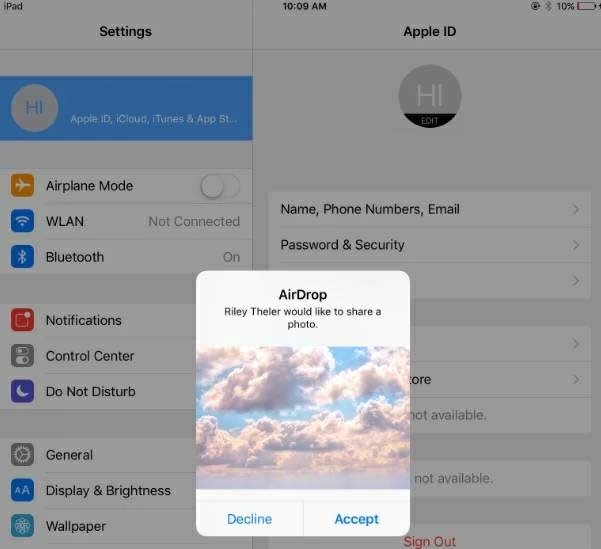Open Password & Security chevron
Viewport: 601px width, 549px height.
tap(575, 245)
